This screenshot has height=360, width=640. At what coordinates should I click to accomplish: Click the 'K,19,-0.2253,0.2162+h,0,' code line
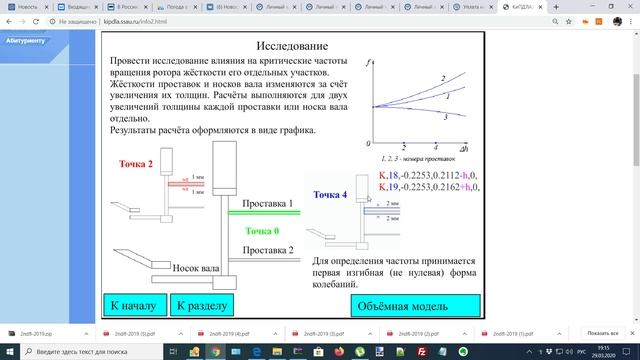pos(429,187)
